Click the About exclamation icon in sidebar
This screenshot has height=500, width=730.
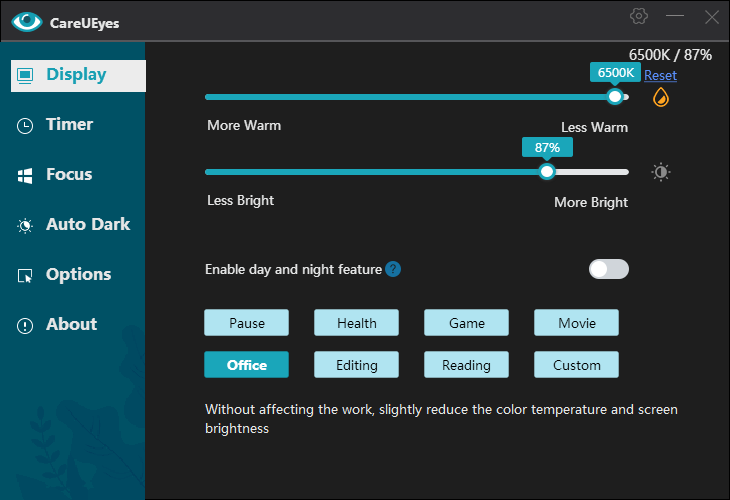(25, 325)
